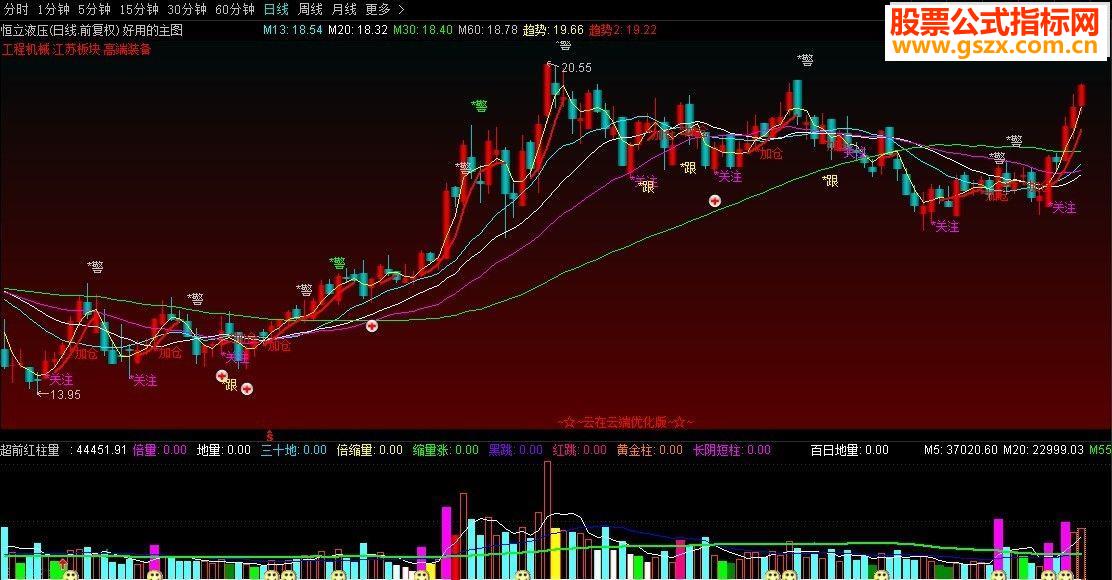Click the 44451.91 volume value
The width and height of the screenshot is (1112, 580).
(101, 450)
